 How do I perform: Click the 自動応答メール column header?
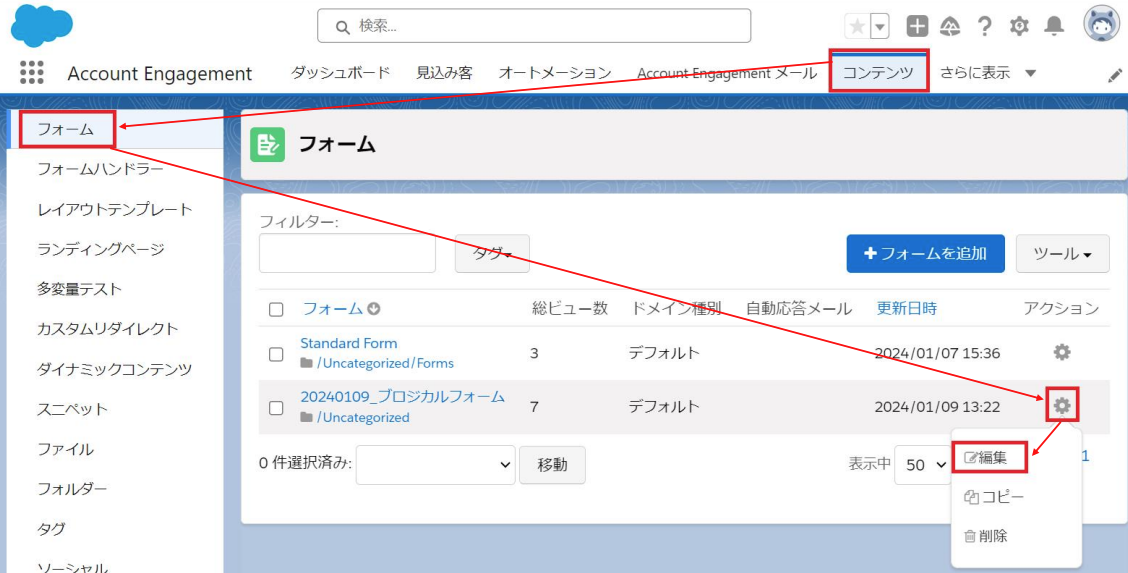(799, 308)
